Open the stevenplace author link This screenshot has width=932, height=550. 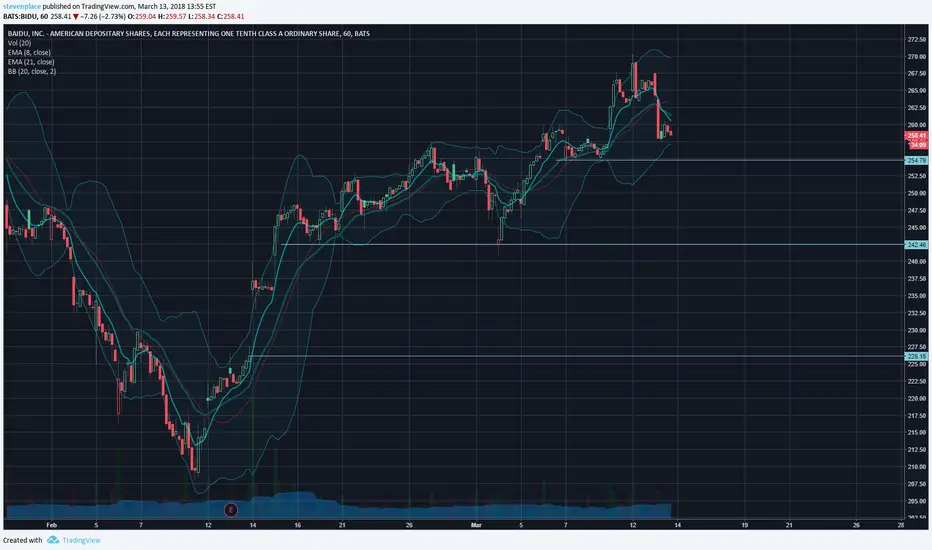22,7
